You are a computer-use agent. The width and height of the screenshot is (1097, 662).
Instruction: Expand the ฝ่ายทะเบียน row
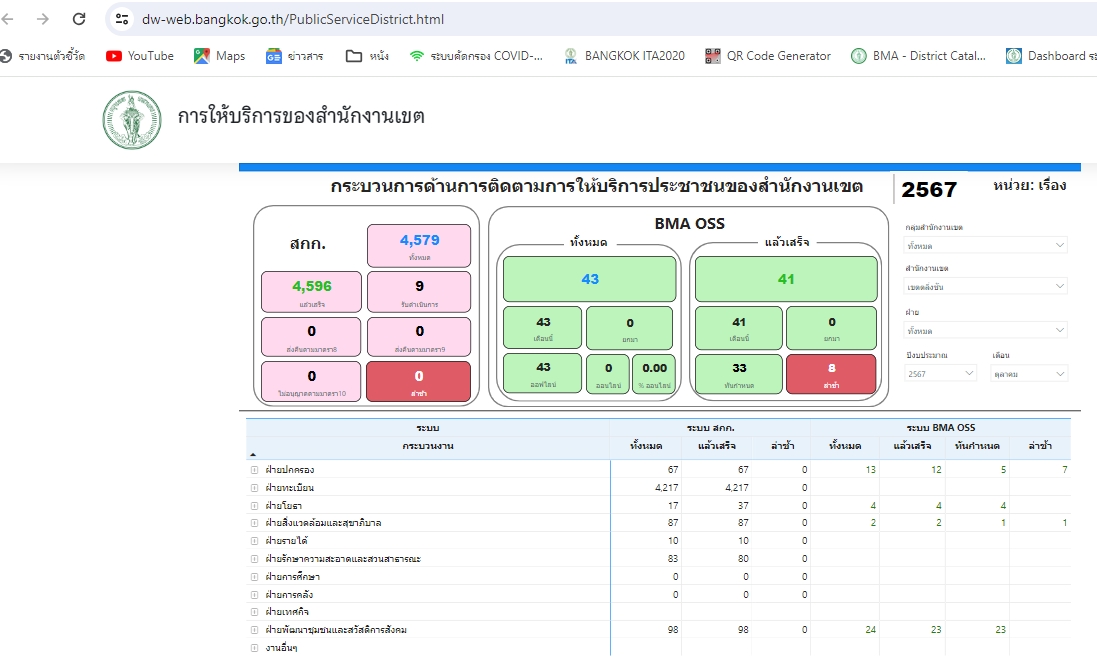click(x=254, y=488)
